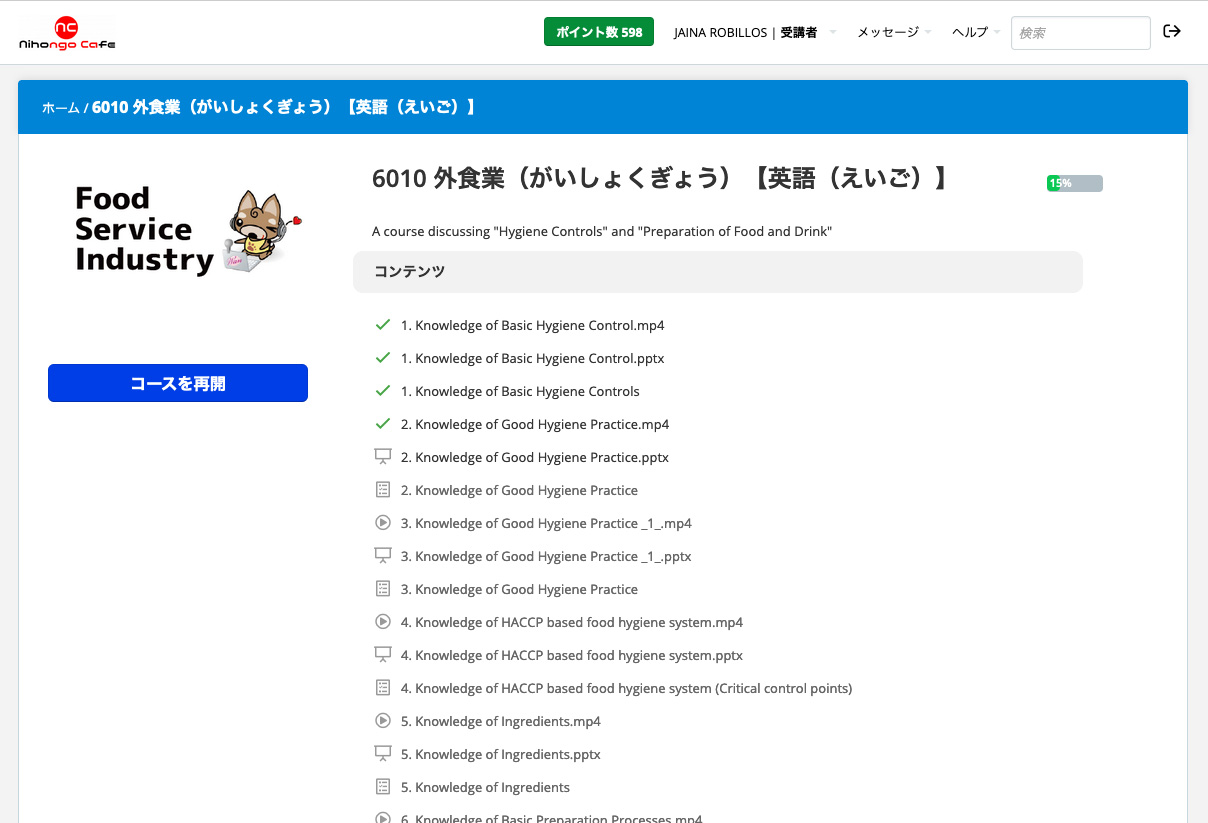Open 4. HACCP based food hygiene system.pptx
The width and height of the screenshot is (1208, 823).
click(572, 655)
